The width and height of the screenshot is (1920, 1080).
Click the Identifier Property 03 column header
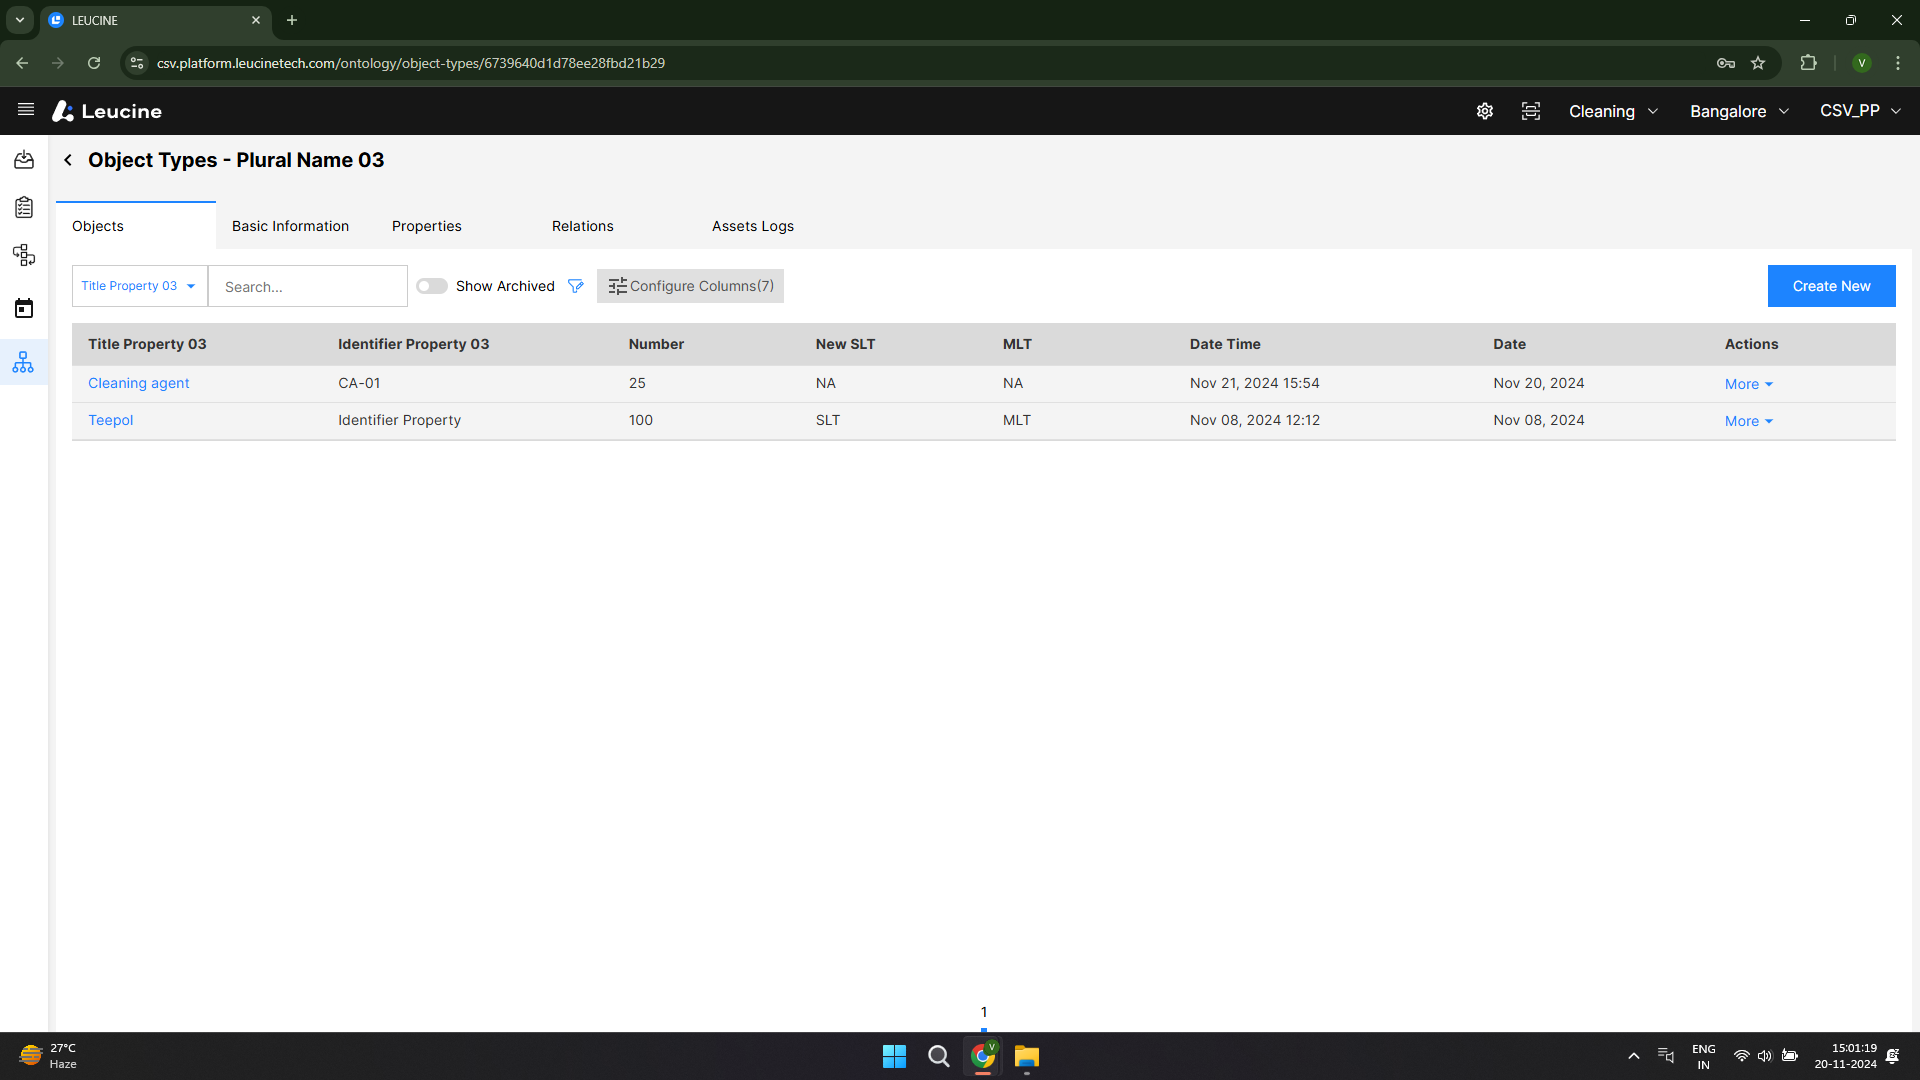coord(413,344)
